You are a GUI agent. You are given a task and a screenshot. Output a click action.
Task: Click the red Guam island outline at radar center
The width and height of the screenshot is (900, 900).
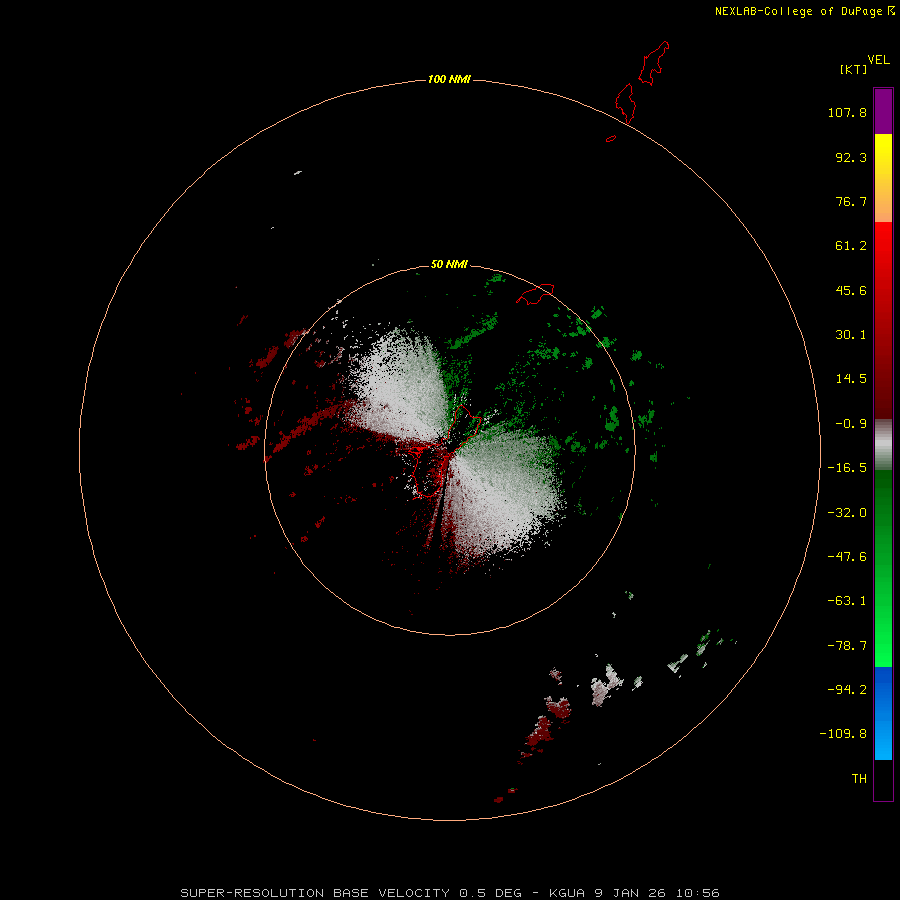447,451
